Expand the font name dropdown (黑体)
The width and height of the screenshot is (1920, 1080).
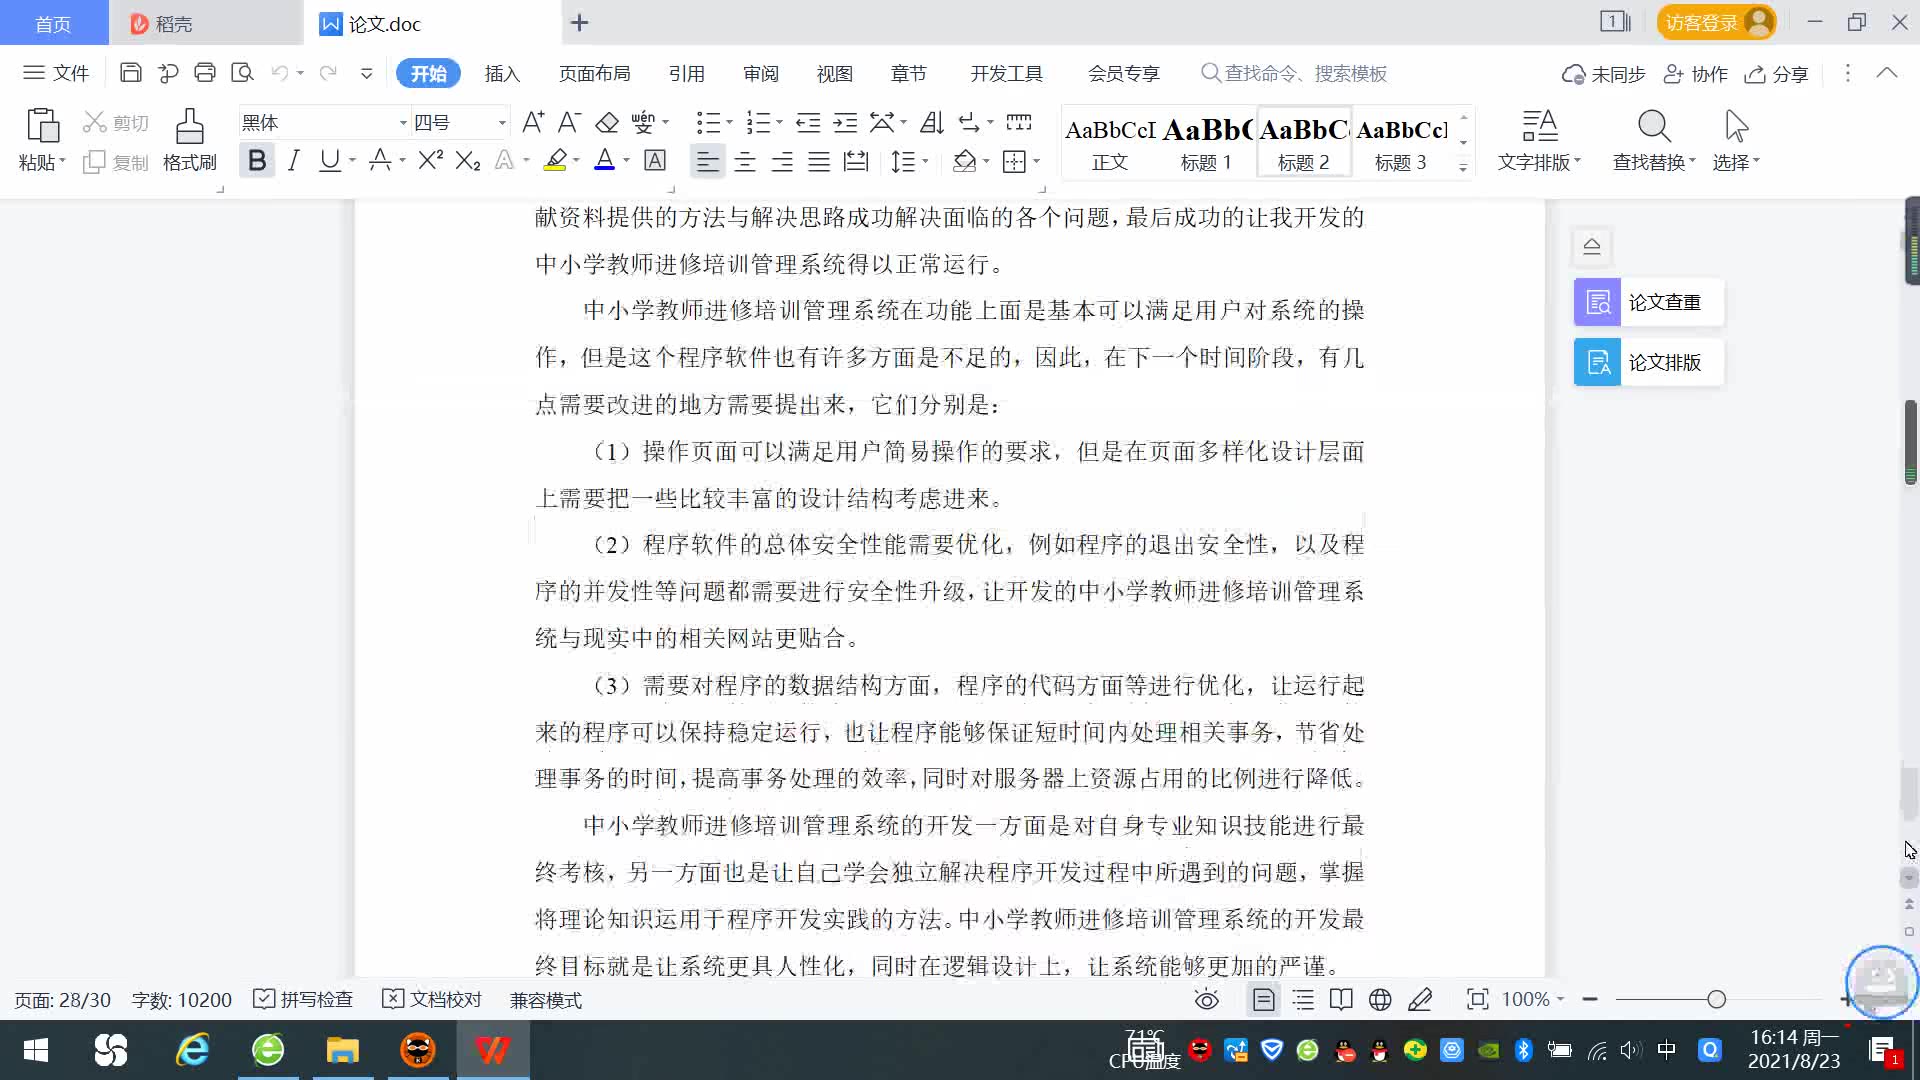[x=403, y=123]
